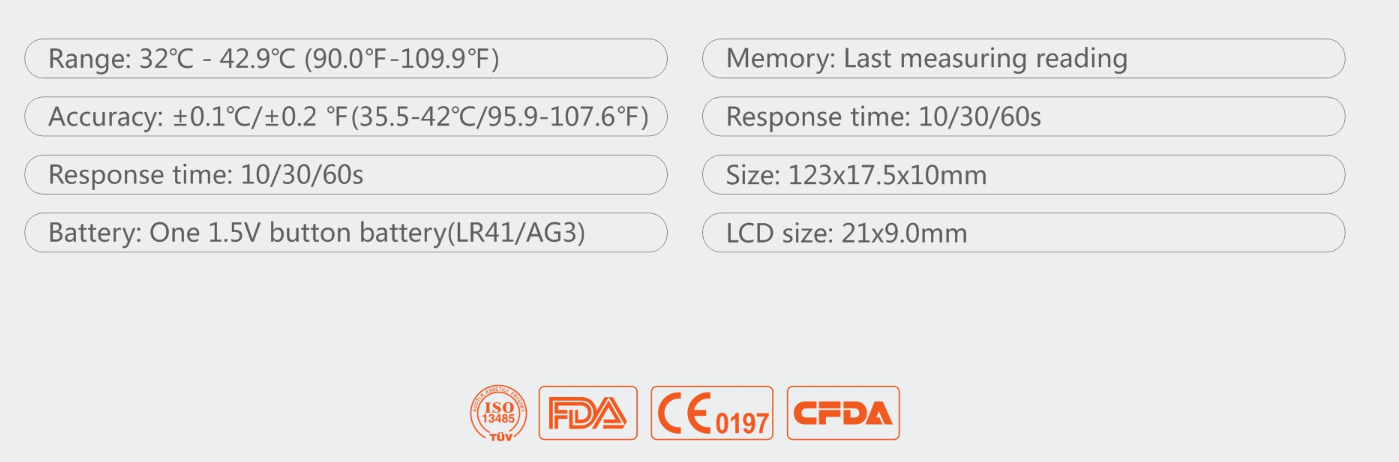The width and height of the screenshot is (1399, 462).
Task: Select the LCD size specification pill
Action: (1023, 233)
